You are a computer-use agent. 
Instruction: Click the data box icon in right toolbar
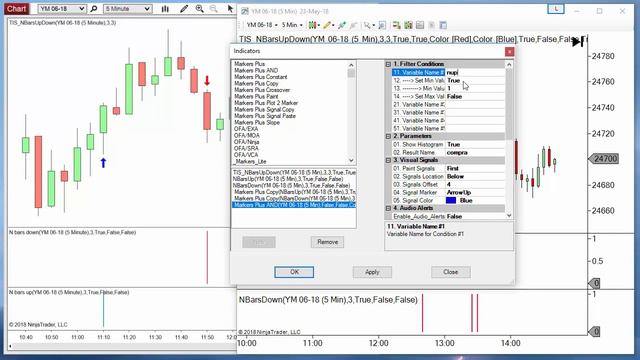420,25
